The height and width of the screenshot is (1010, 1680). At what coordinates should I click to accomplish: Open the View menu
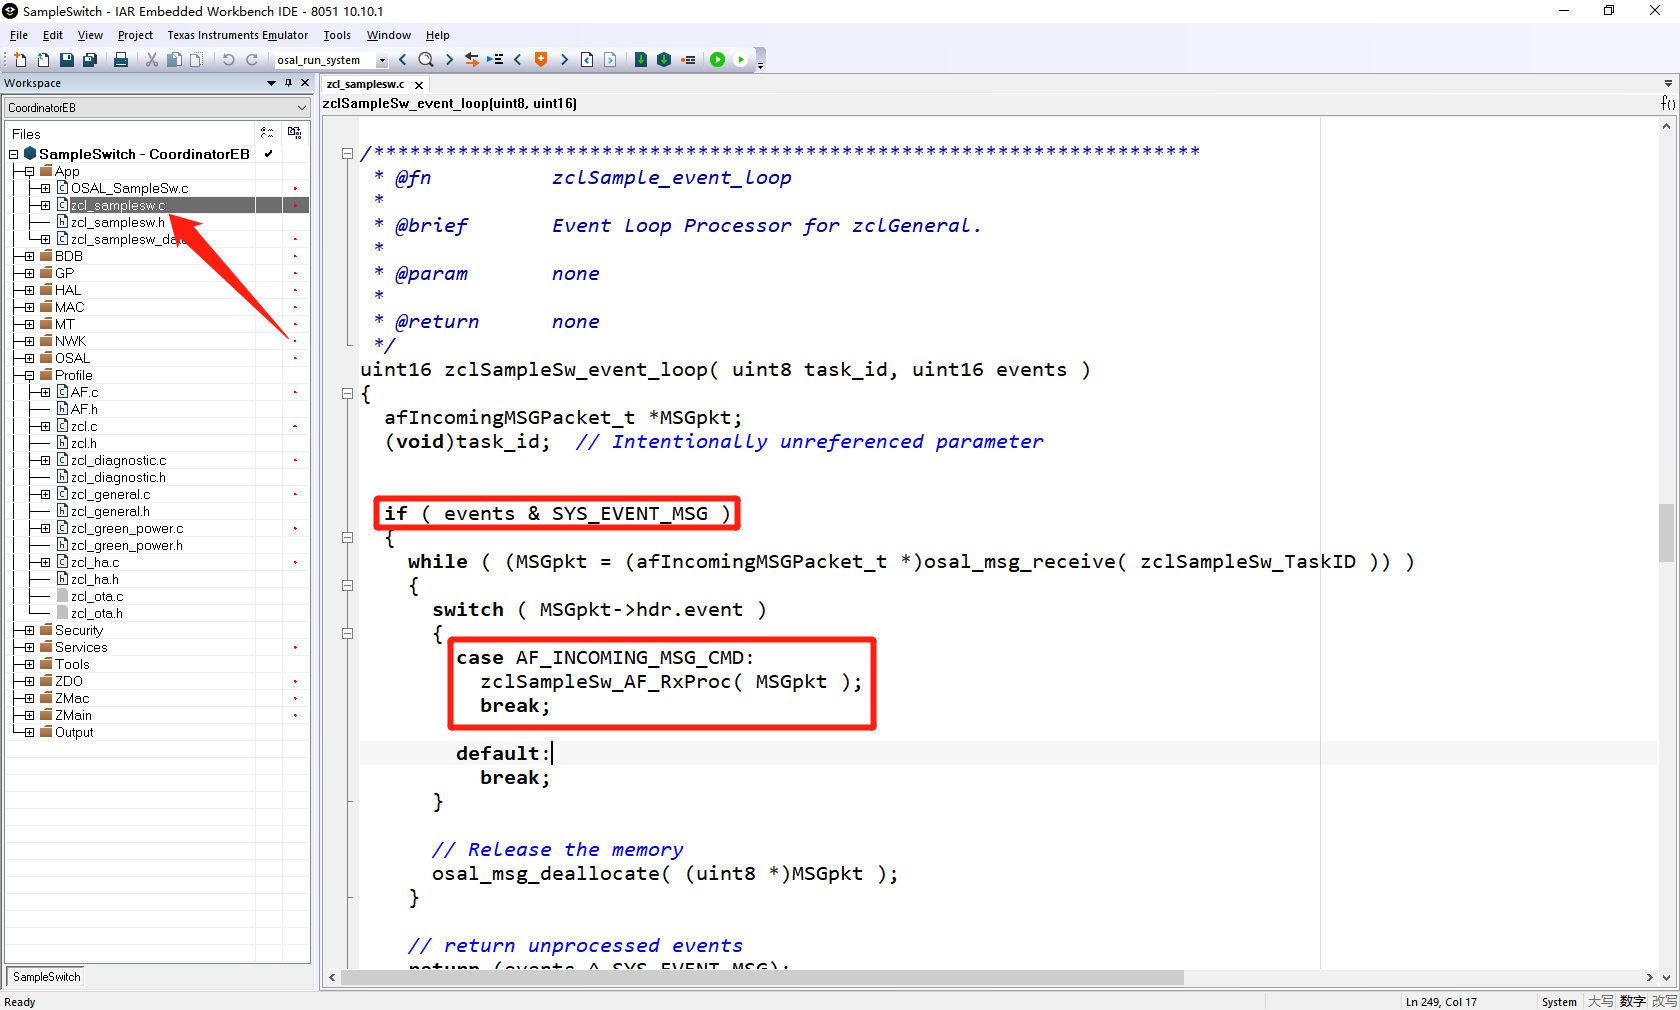pyautogui.click(x=90, y=35)
